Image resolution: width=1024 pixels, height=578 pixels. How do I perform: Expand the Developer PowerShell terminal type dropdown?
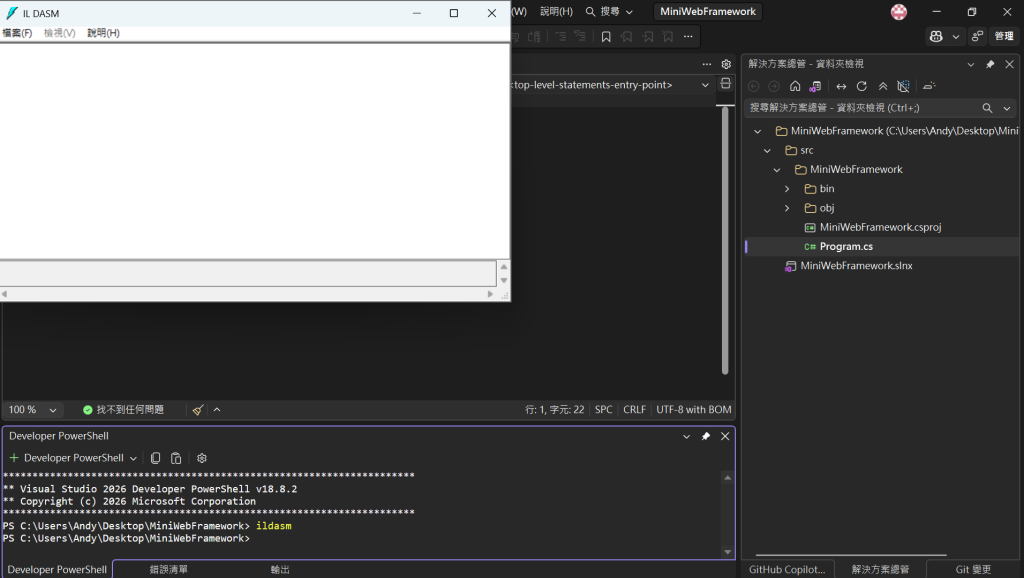(133, 458)
